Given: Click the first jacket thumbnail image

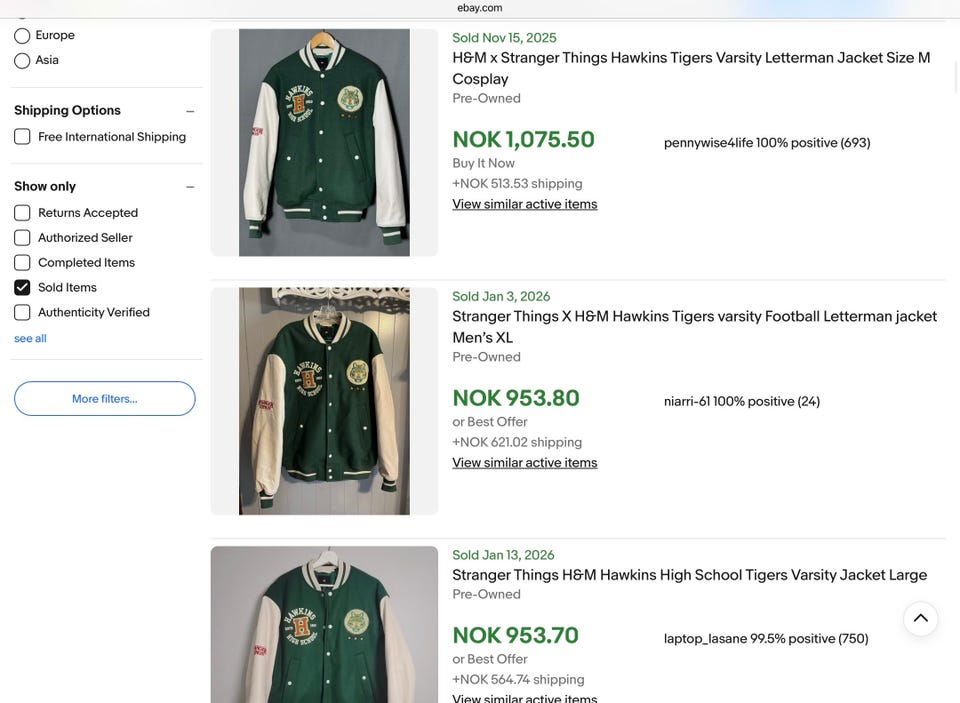Looking at the screenshot, I should point(324,142).
